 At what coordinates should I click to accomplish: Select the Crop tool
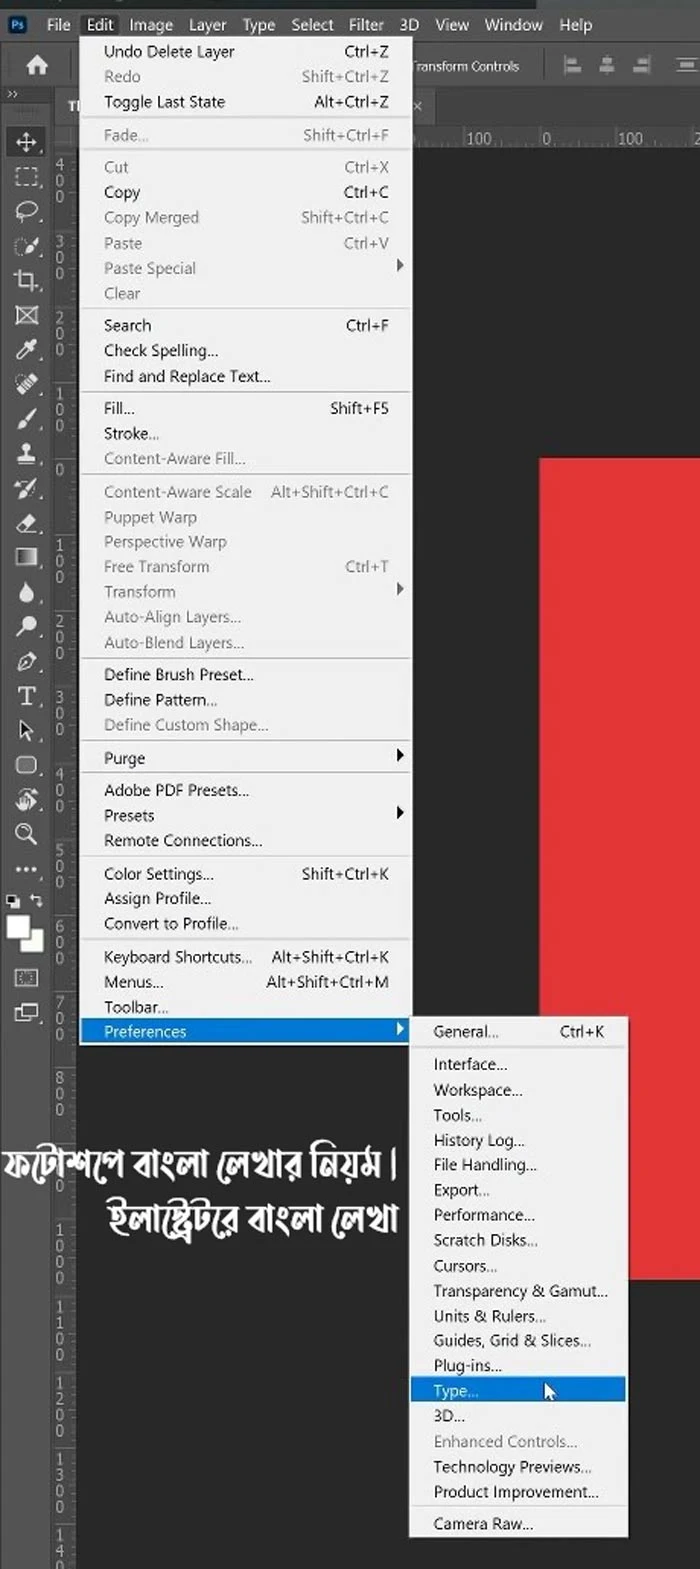pyautogui.click(x=27, y=281)
